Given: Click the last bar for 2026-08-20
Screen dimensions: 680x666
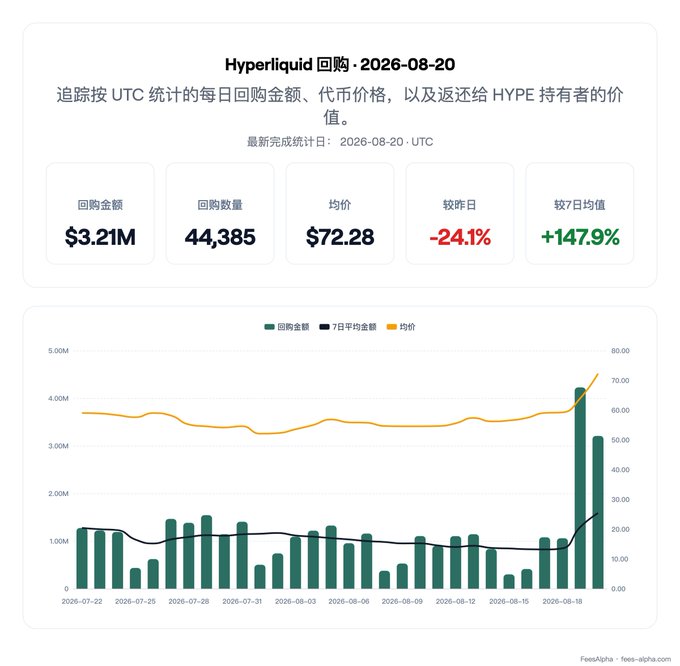Looking at the screenshot, I should pyautogui.click(x=598, y=512).
